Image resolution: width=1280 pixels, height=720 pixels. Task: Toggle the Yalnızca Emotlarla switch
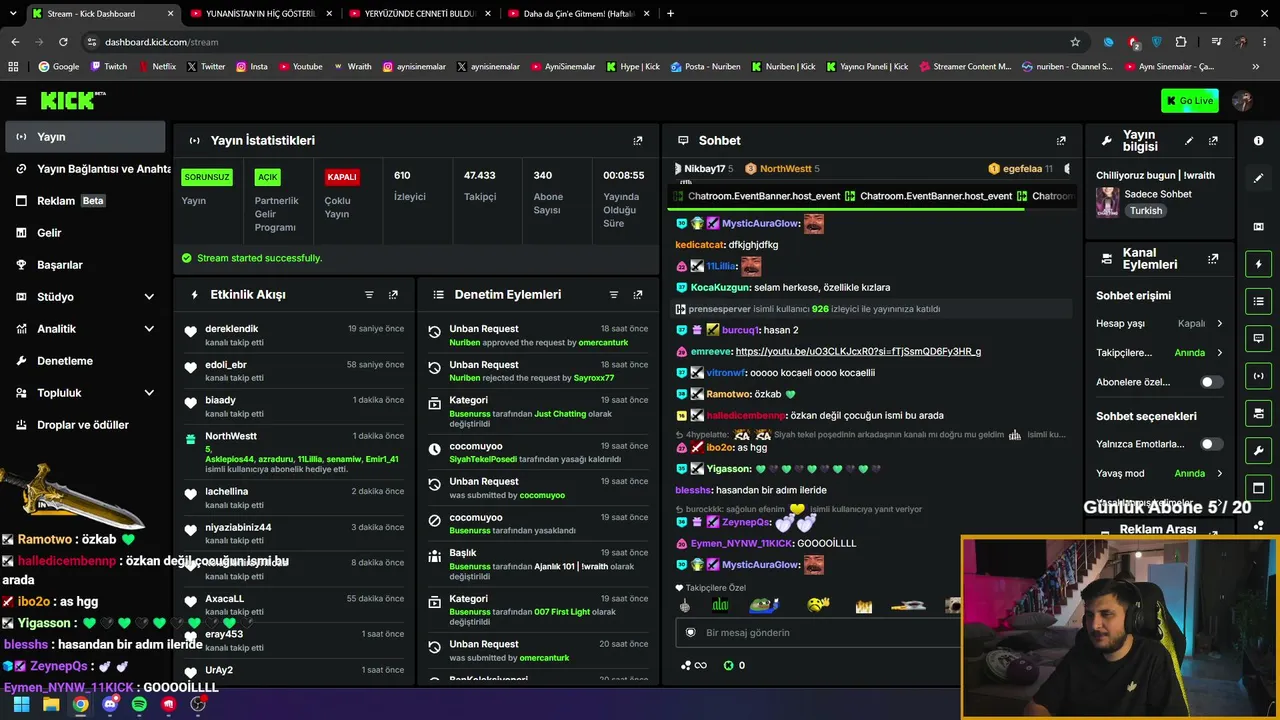click(1211, 444)
